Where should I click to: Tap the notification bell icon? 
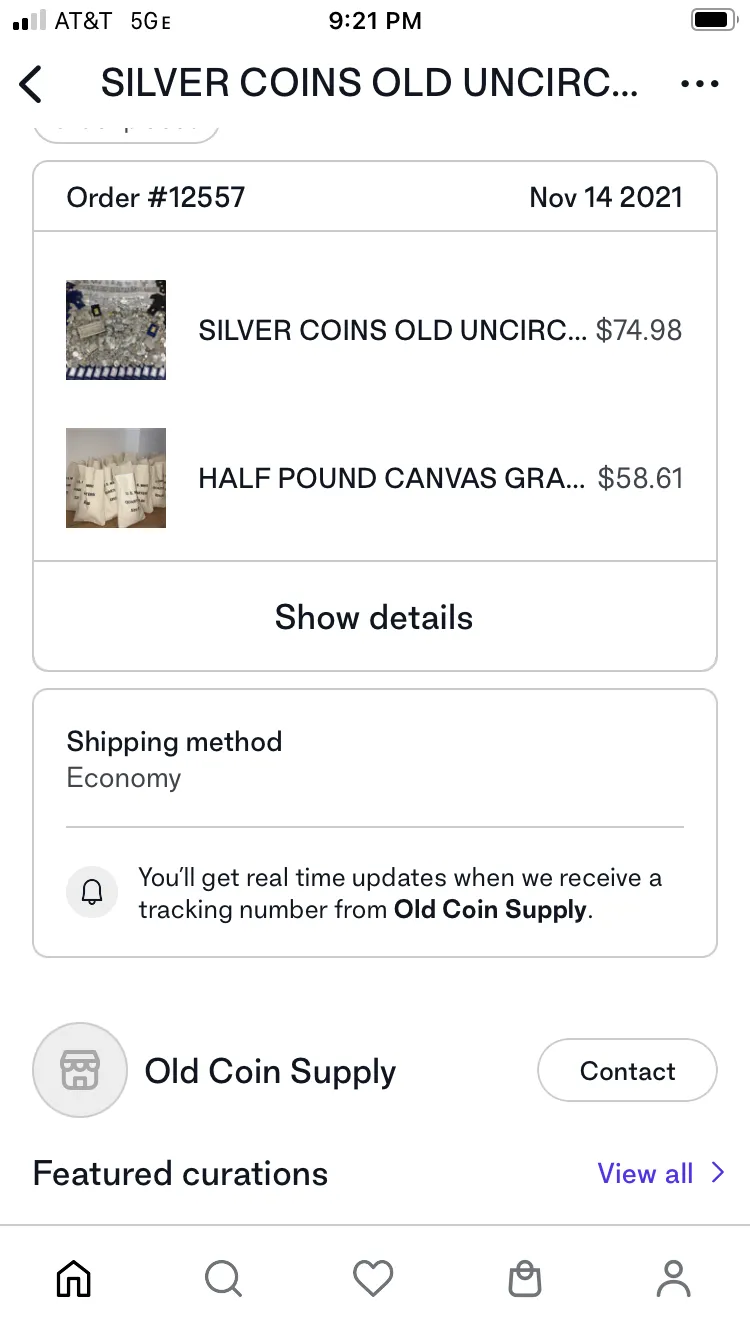pyautogui.click(x=92, y=892)
